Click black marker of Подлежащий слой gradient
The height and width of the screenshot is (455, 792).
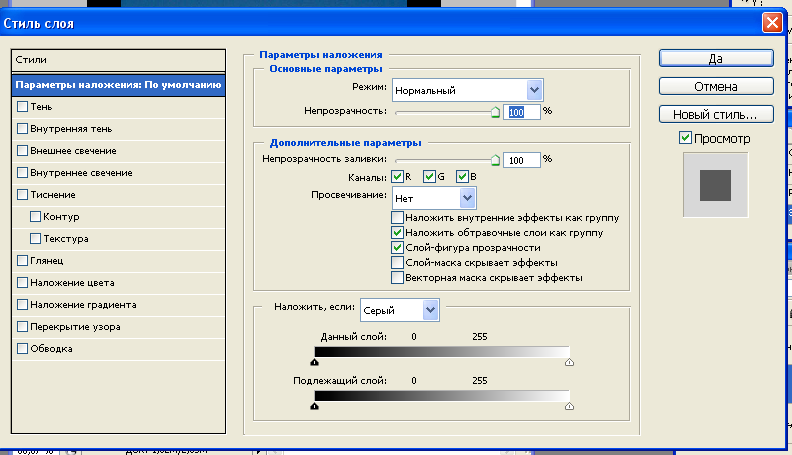[x=315, y=406]
